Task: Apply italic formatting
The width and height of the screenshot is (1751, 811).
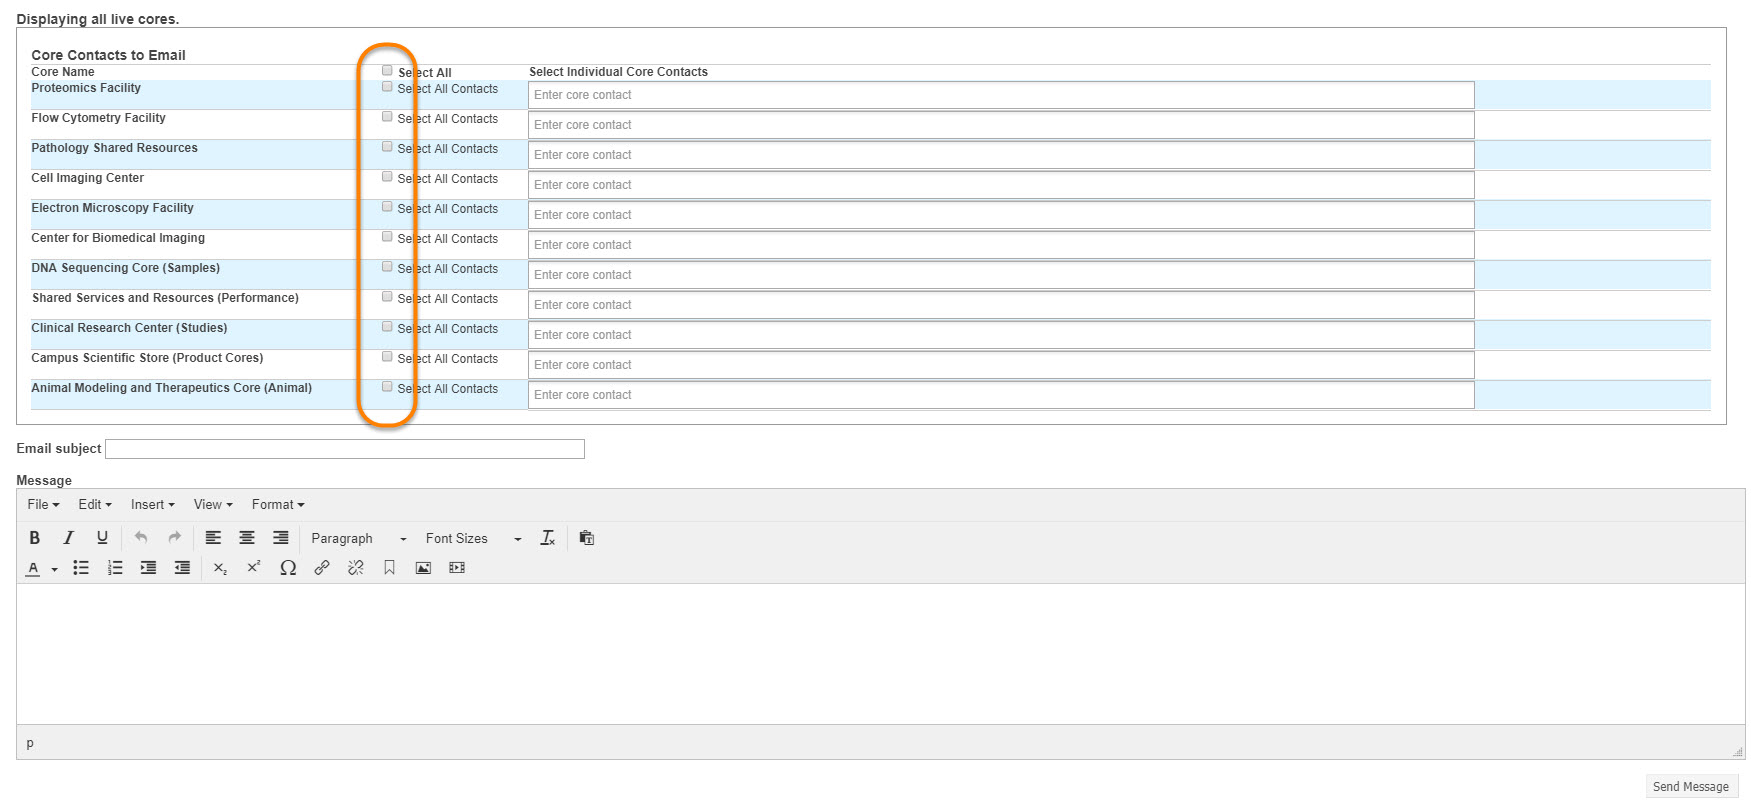Action: click(68, 538)
